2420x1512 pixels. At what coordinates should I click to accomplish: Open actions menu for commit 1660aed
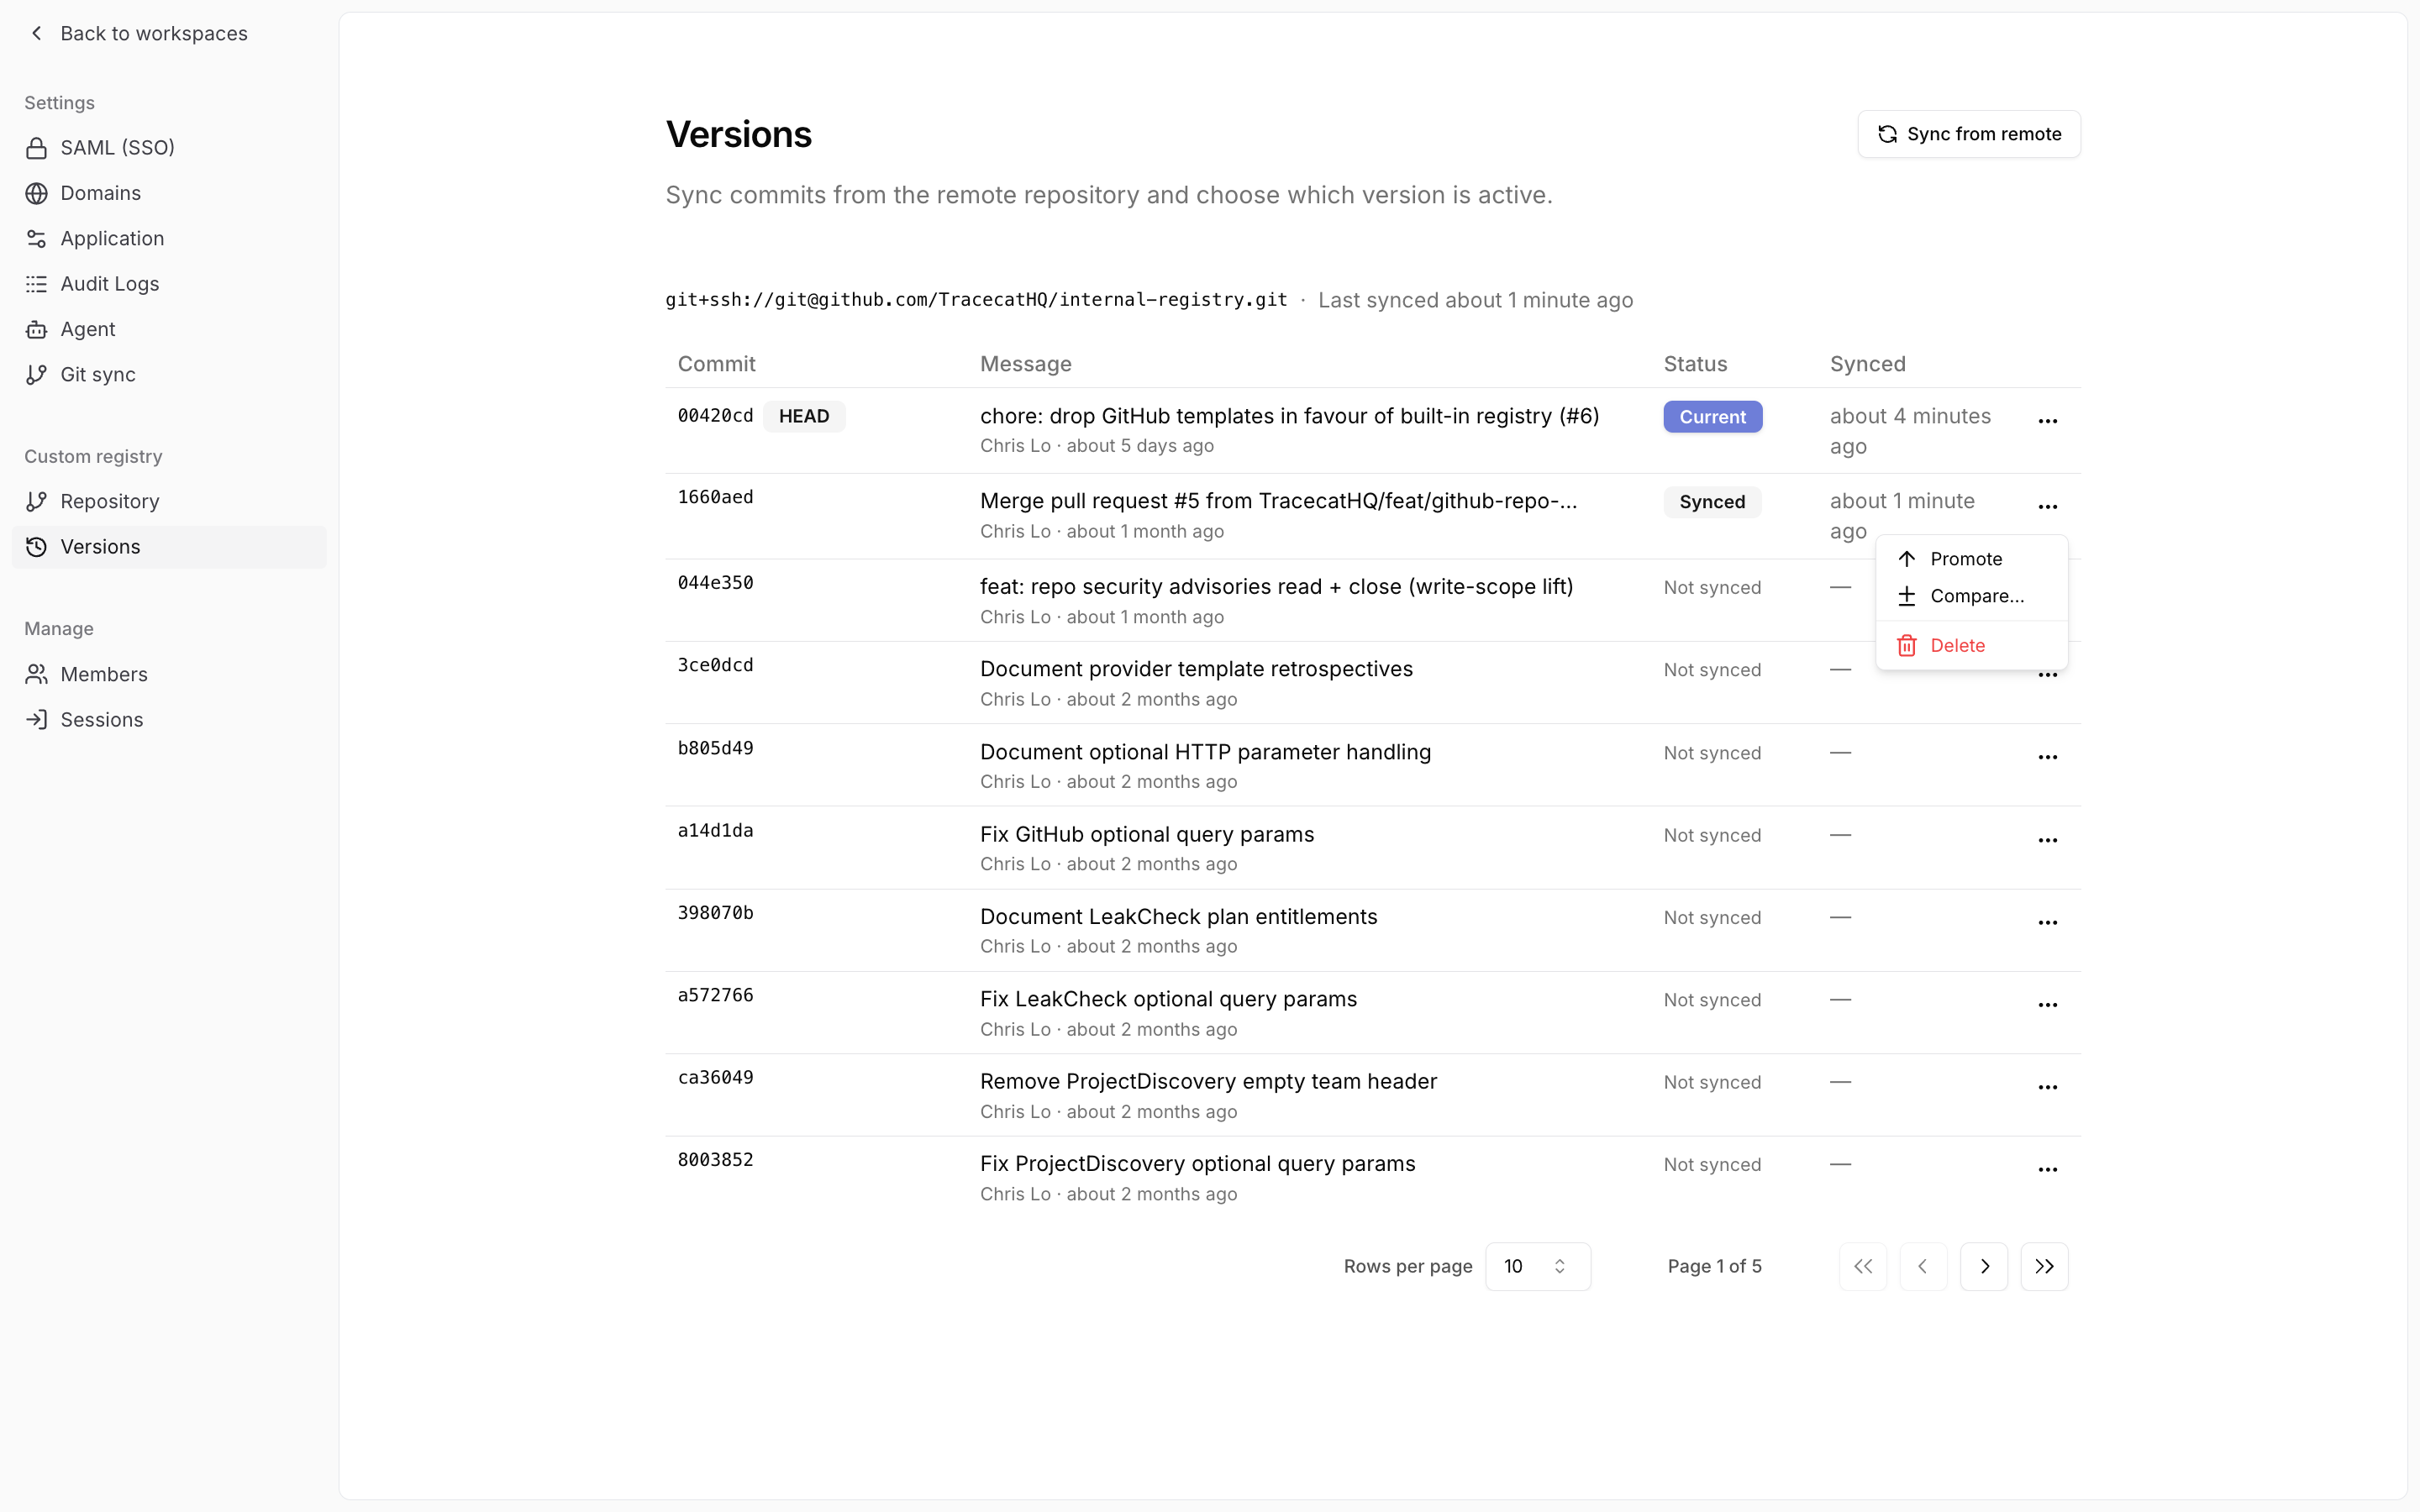click(2047, 507)
